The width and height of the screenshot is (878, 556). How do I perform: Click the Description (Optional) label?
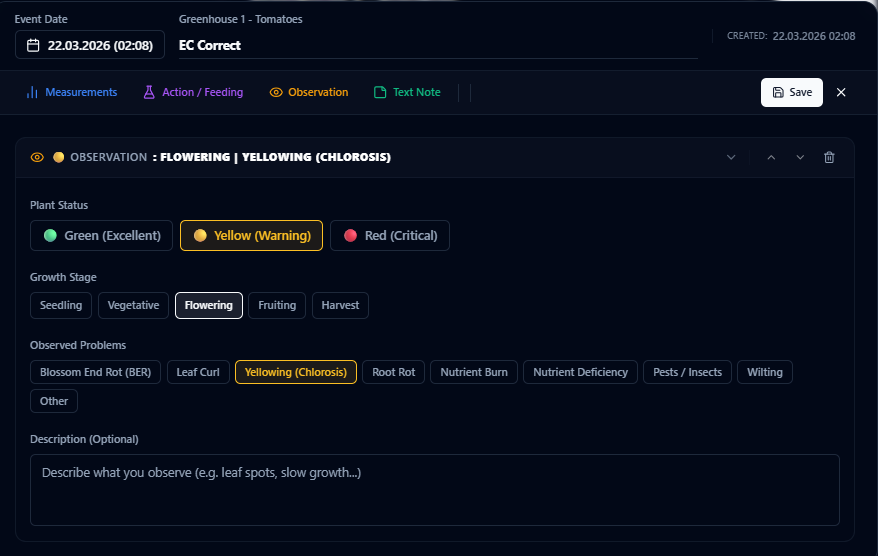coord(84,440)
